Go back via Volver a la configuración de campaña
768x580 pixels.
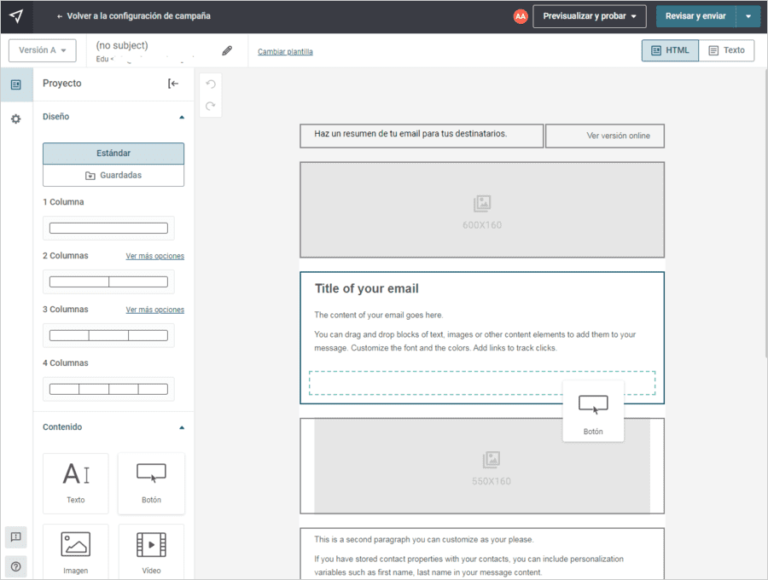coord(134,16)
